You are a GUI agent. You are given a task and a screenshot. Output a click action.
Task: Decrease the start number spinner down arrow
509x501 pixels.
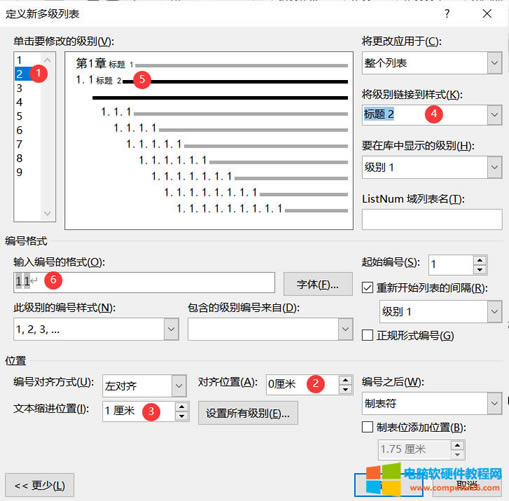coord(480,270)
